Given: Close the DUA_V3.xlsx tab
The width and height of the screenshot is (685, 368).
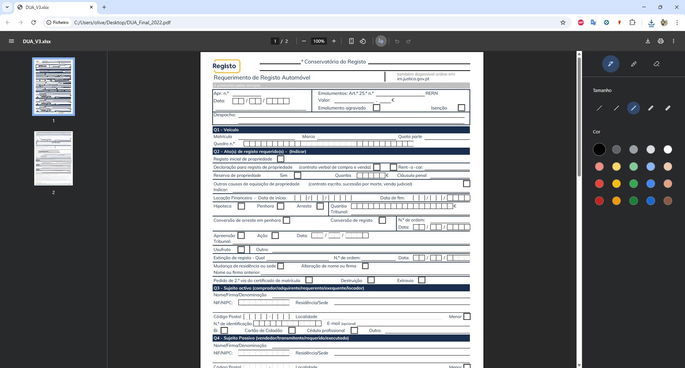Looking at the screenshot, I should pos(91,7).
